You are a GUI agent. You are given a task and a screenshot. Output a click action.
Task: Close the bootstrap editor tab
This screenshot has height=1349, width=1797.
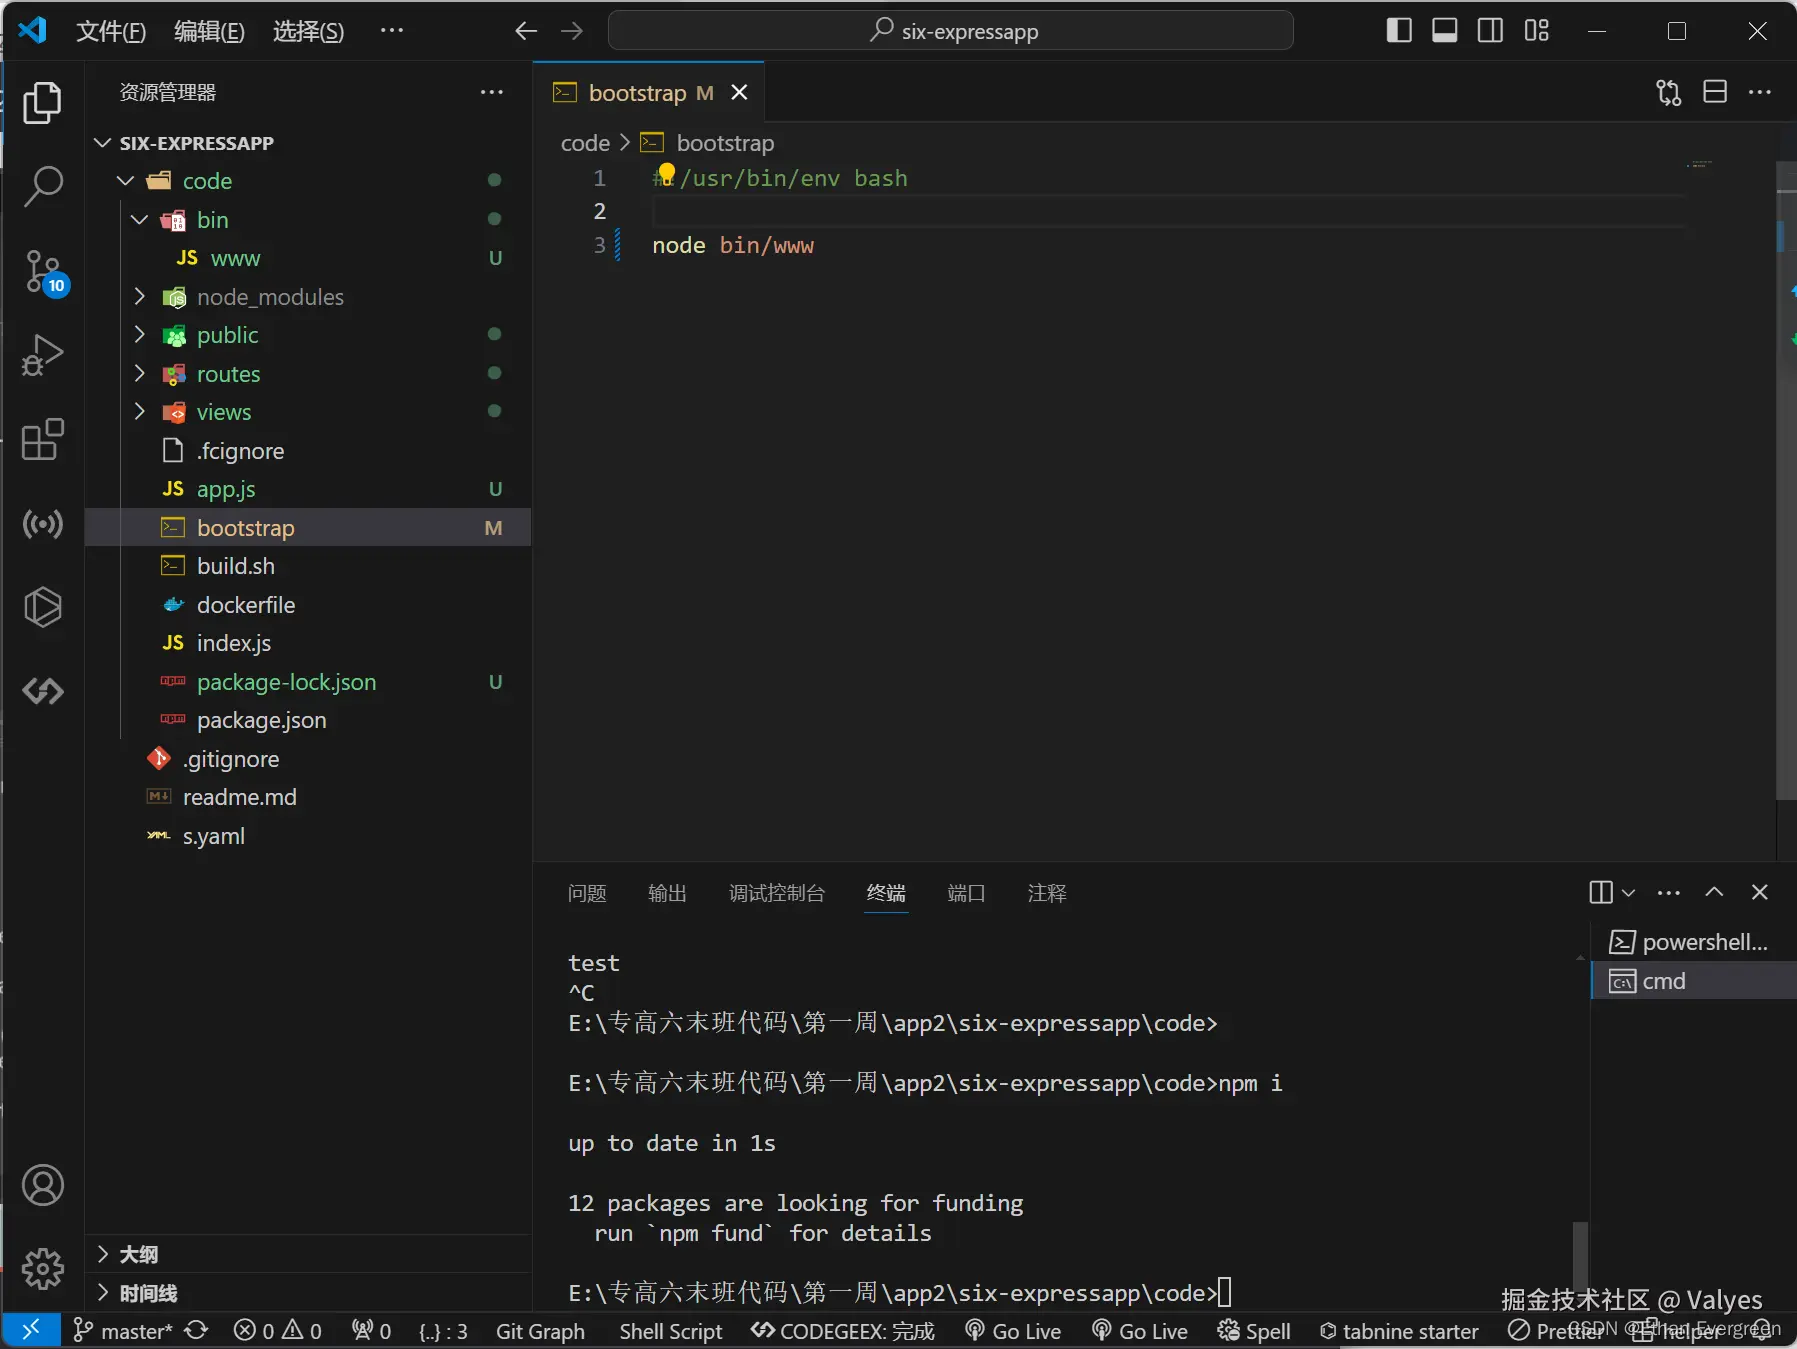coord(739,92)
